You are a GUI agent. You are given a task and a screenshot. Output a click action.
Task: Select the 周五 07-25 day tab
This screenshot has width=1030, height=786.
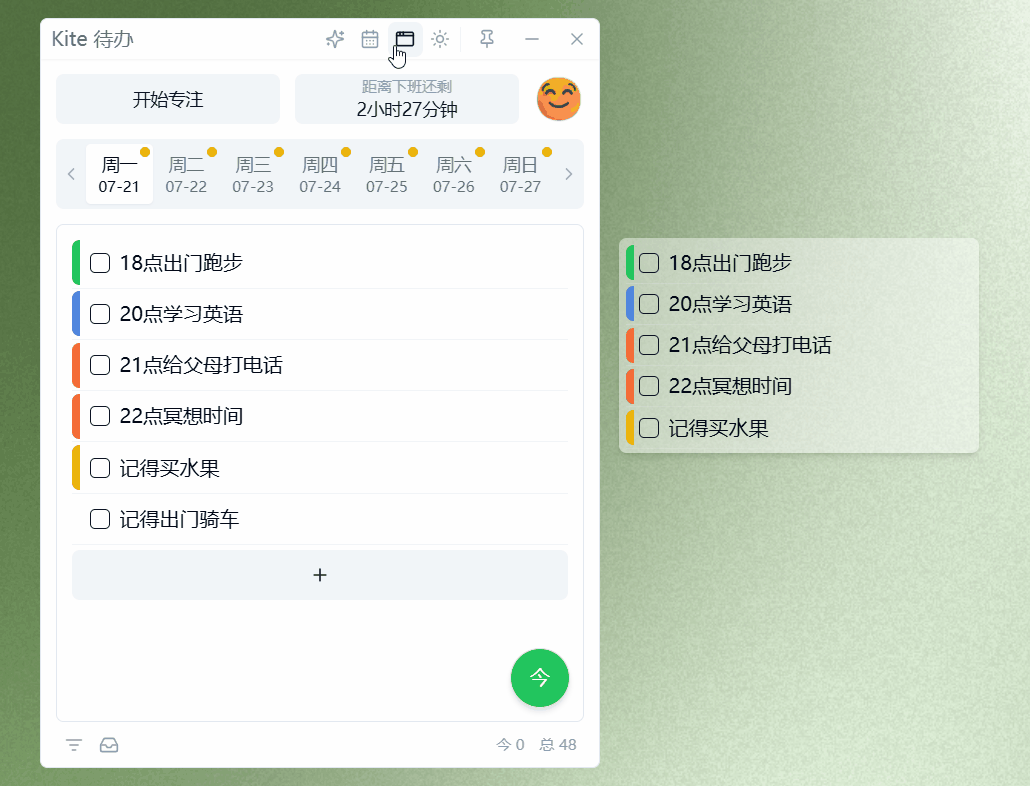[x=387, y=174]
